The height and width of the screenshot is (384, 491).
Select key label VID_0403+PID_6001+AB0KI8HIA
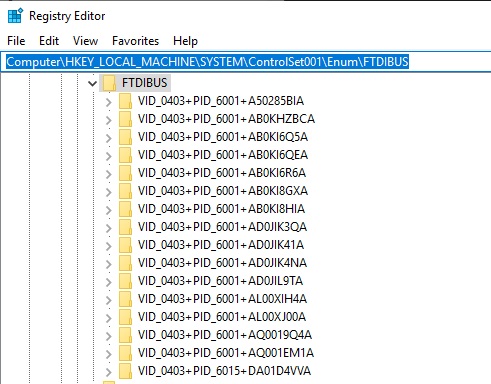pos(221,209)
